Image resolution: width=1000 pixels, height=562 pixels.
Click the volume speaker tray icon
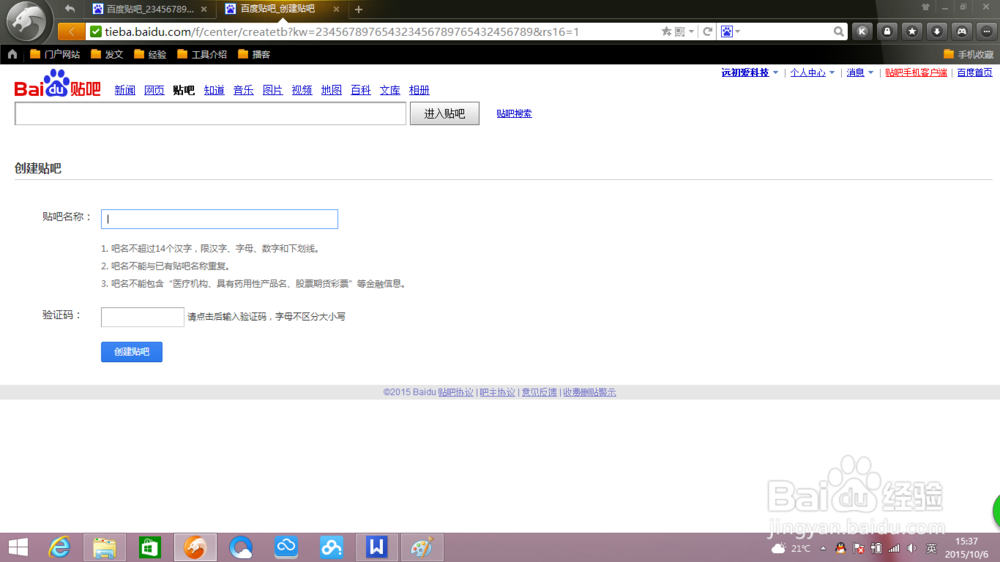pos(912,548)
